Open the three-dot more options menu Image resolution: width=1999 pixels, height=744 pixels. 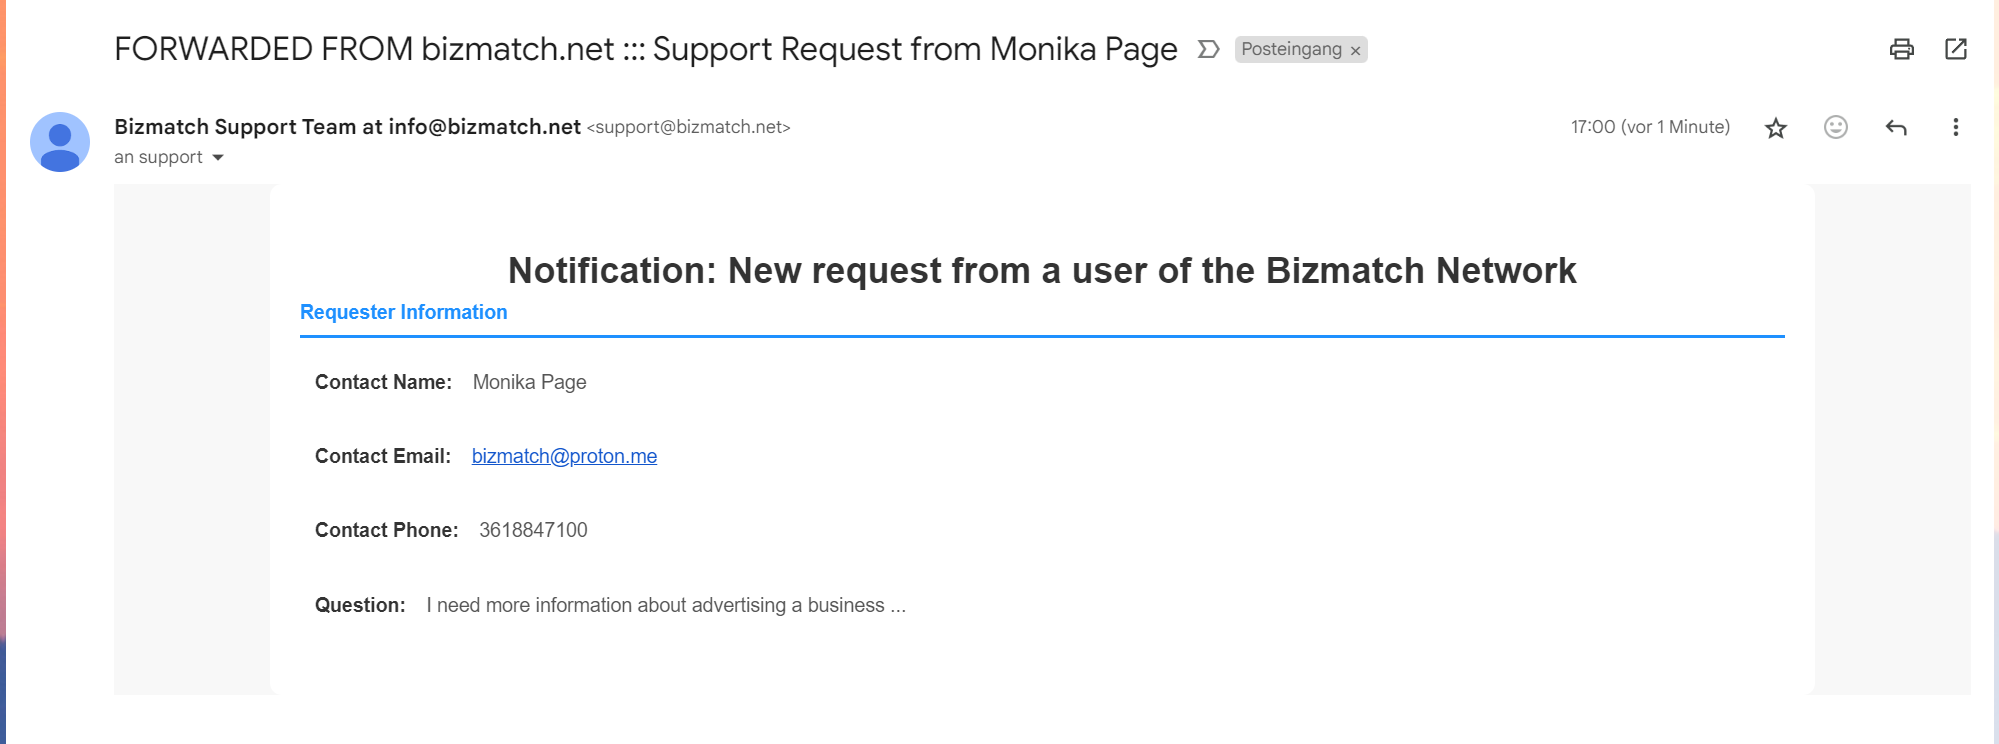[1956, 127]
